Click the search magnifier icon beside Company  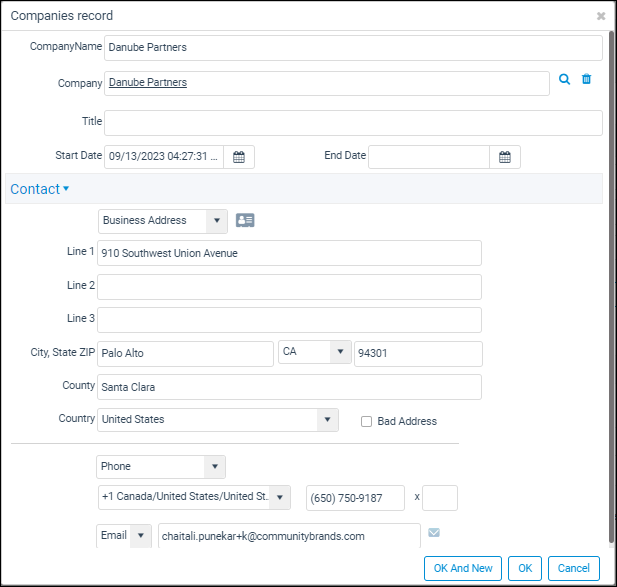[564, 79]
